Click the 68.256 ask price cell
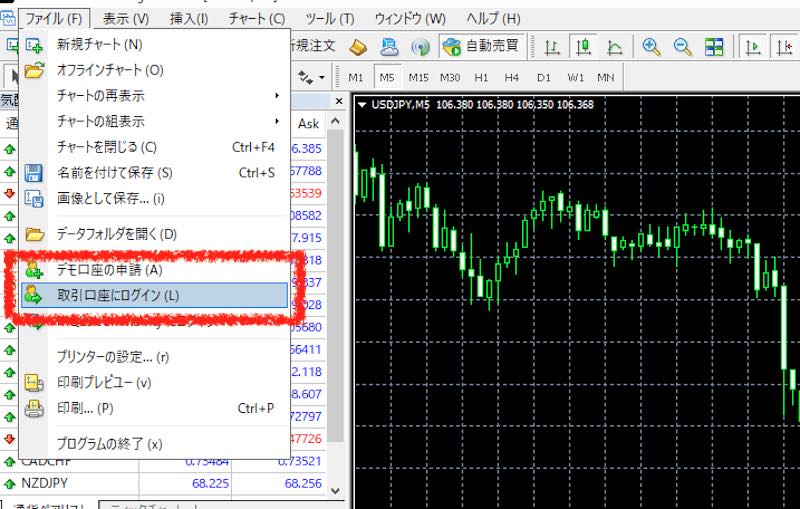The width and height of the screenshot is (800, 509). pyautogui.click(x=303, y=483)
